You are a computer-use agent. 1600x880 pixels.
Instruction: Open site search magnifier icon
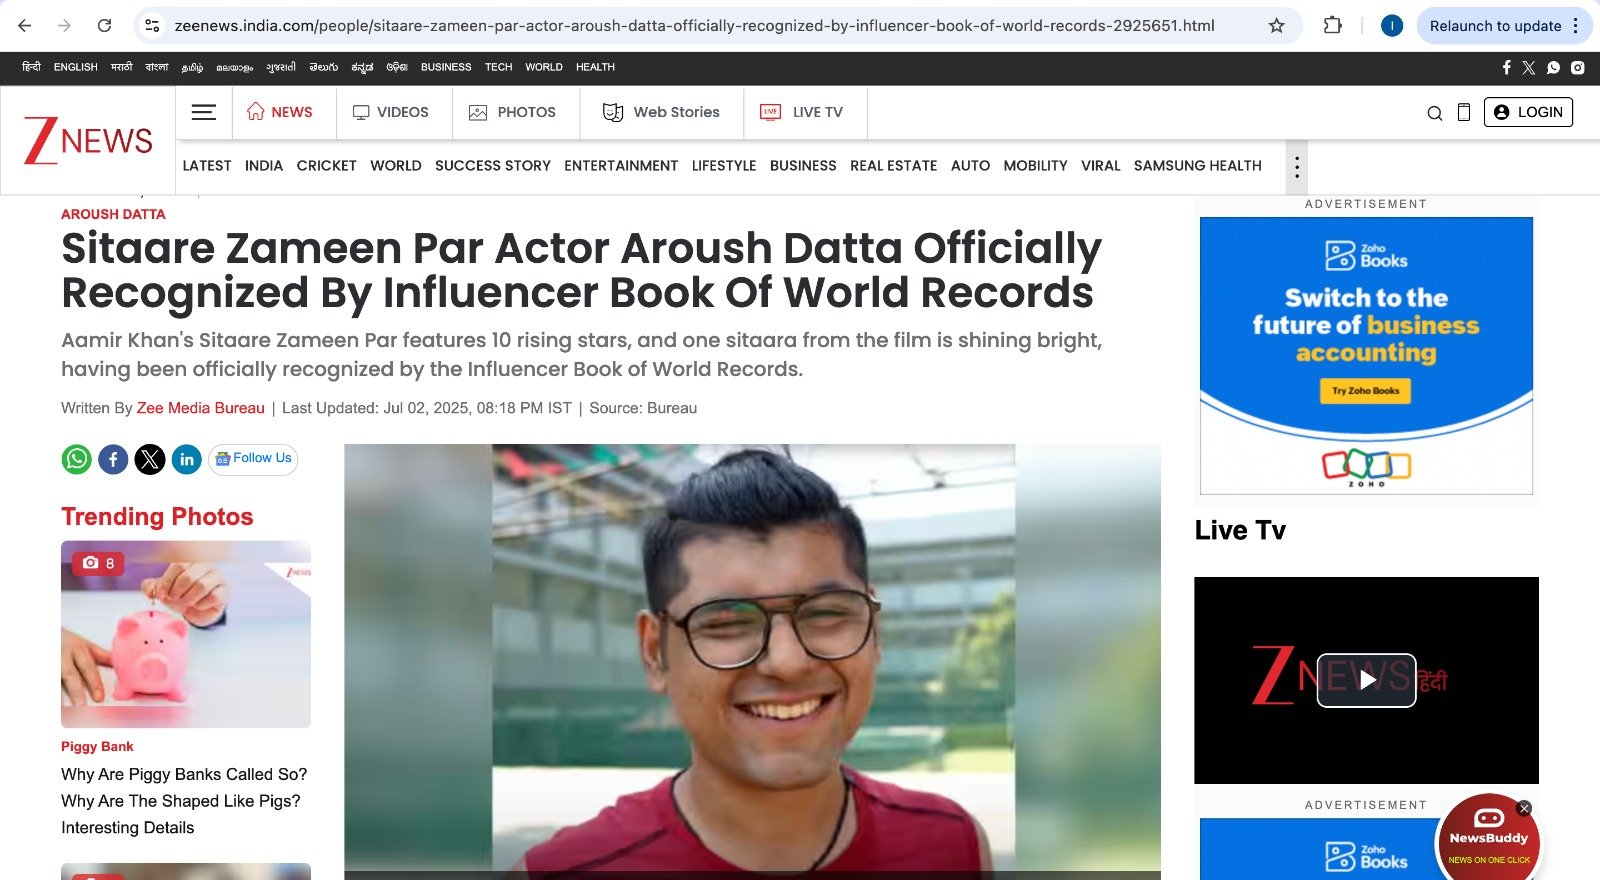1434,113
